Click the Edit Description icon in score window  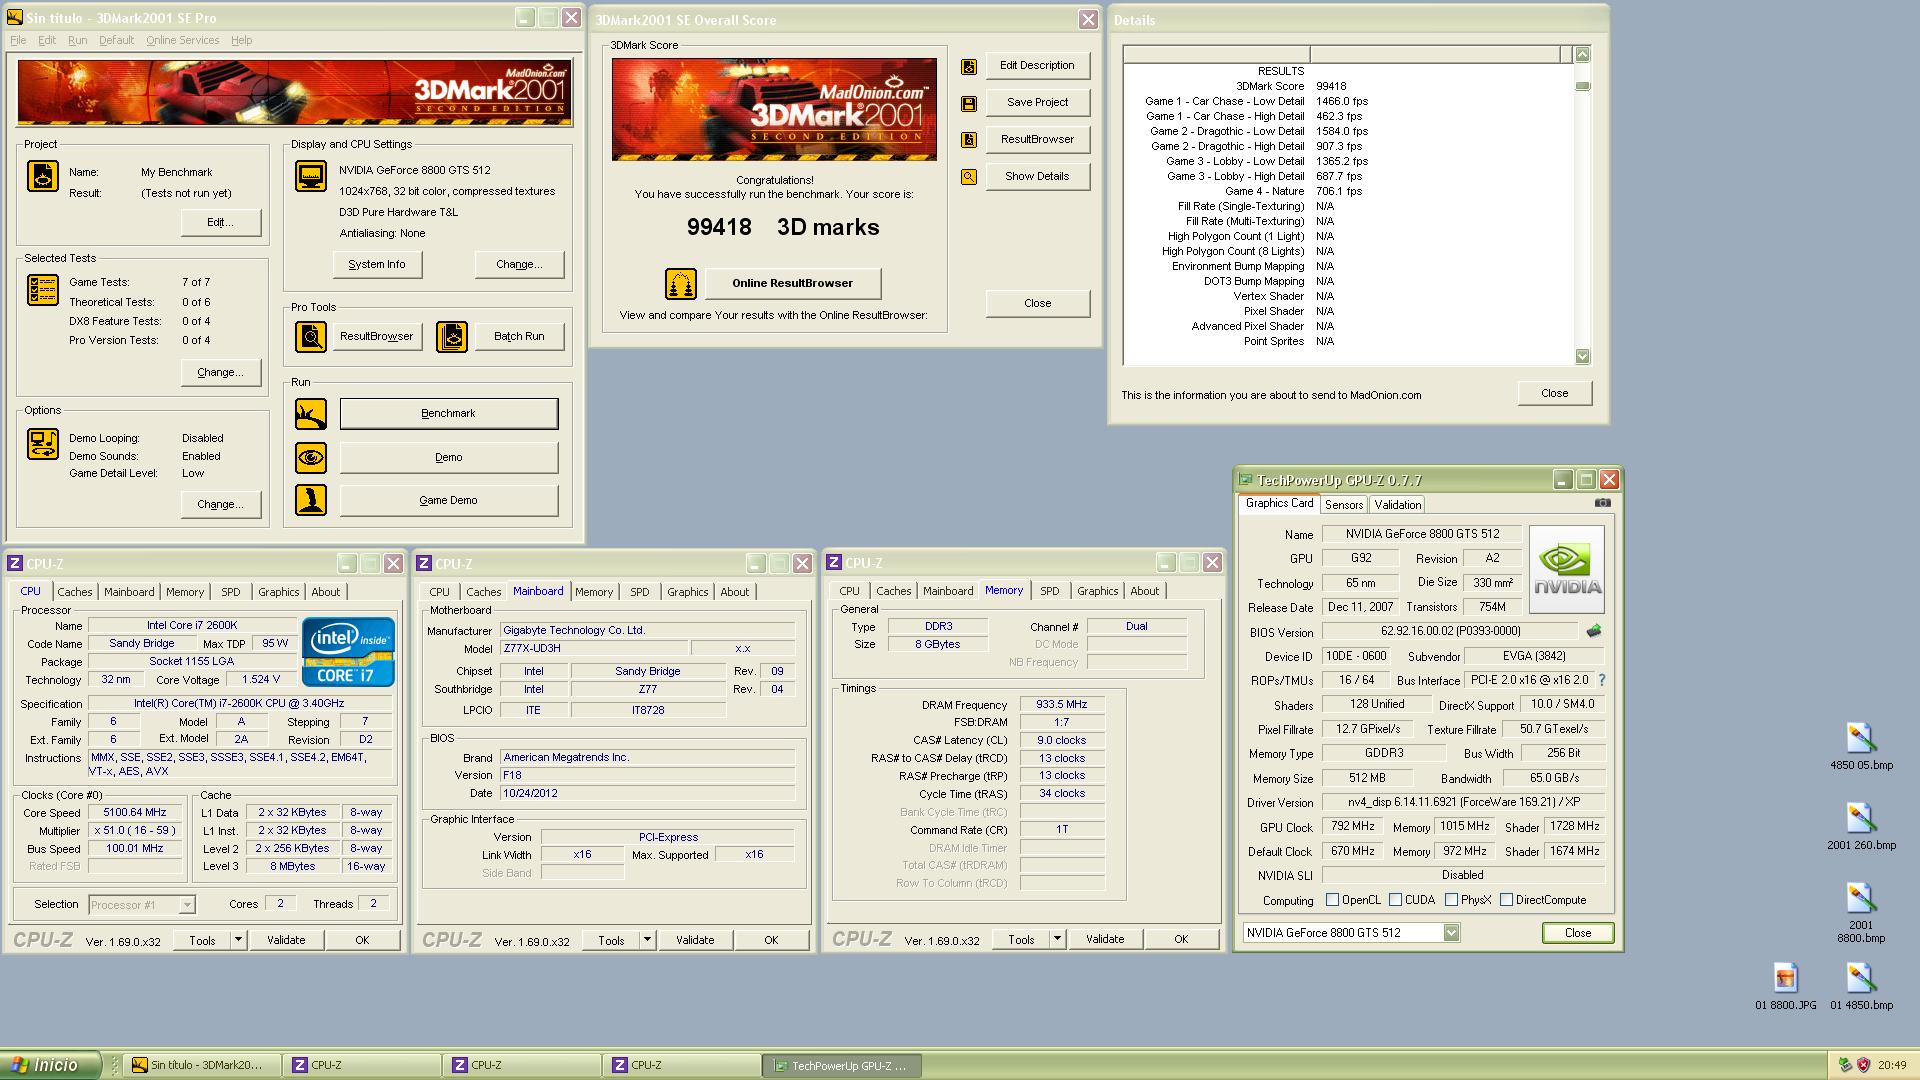pyautogui.click(x=969, y=66)
